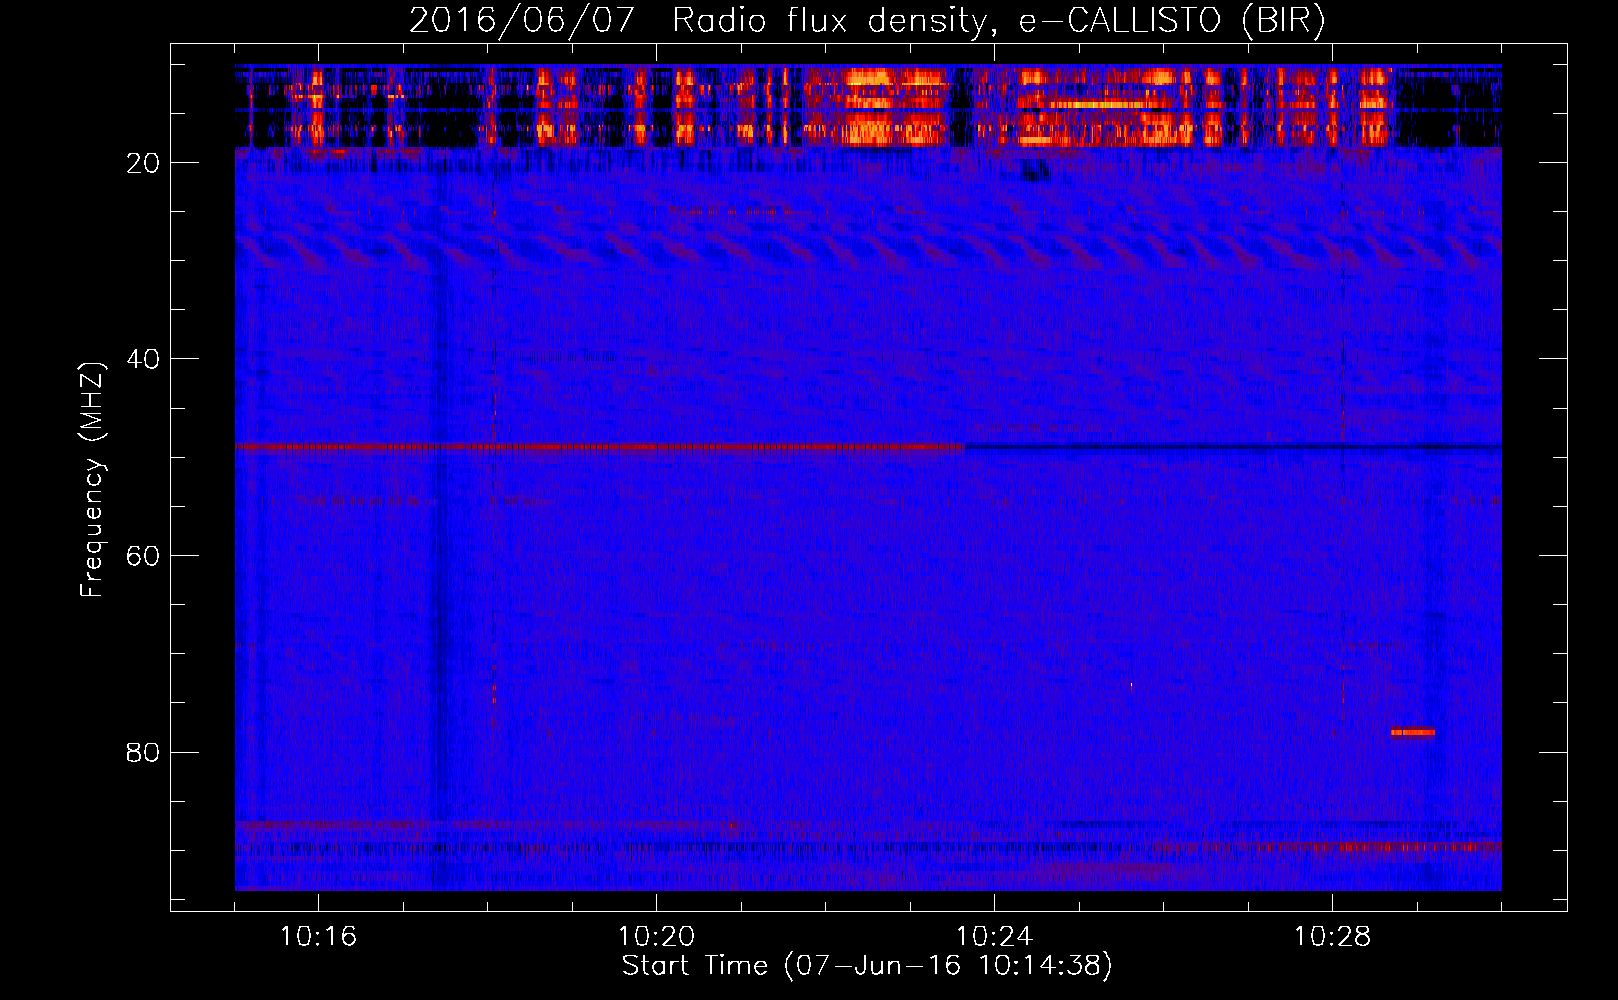The width and height of the screenshot is (1618, 1000).
Task: Click the dark line segment near 49 MHz after 10:24
Action: coord(1233,447)
